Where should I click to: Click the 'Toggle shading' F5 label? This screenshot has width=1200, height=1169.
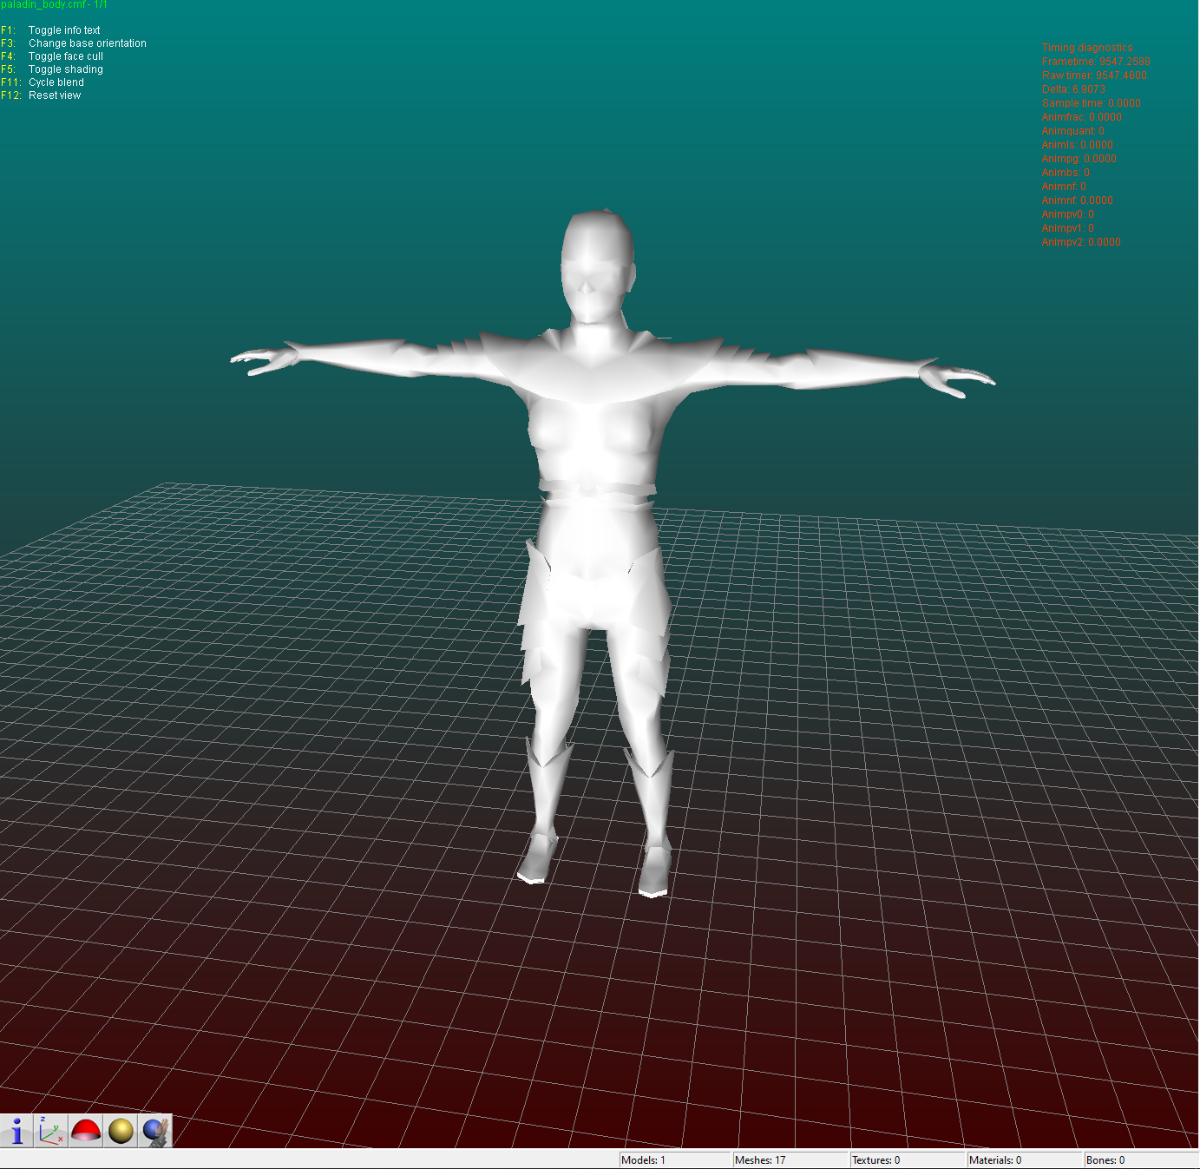[x=65, y=69]
